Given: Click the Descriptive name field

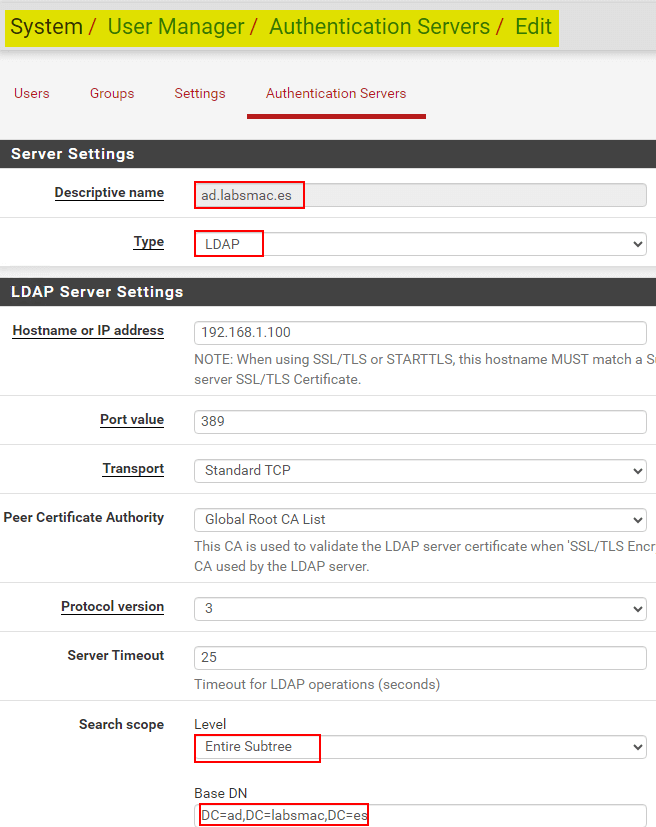Looking at the screenshot, I should [420, 195].
